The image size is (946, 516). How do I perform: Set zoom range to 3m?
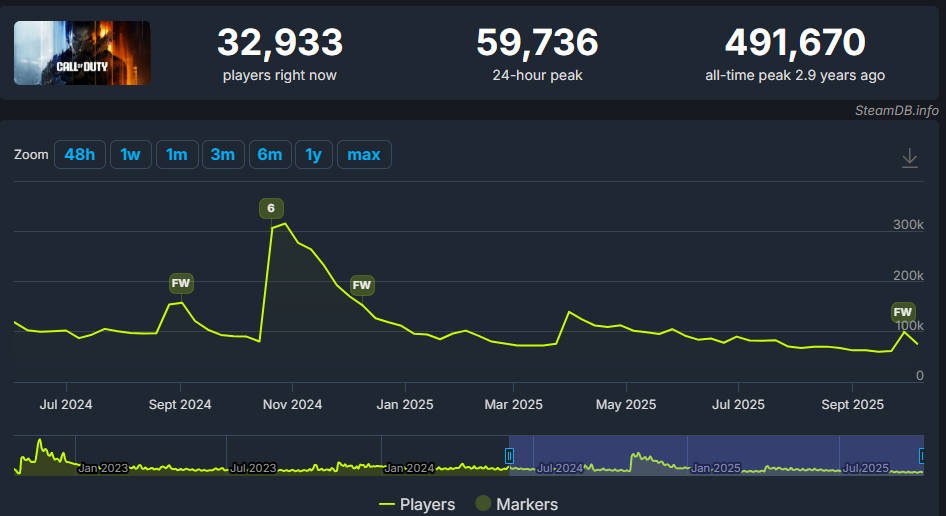coord(223,154)
